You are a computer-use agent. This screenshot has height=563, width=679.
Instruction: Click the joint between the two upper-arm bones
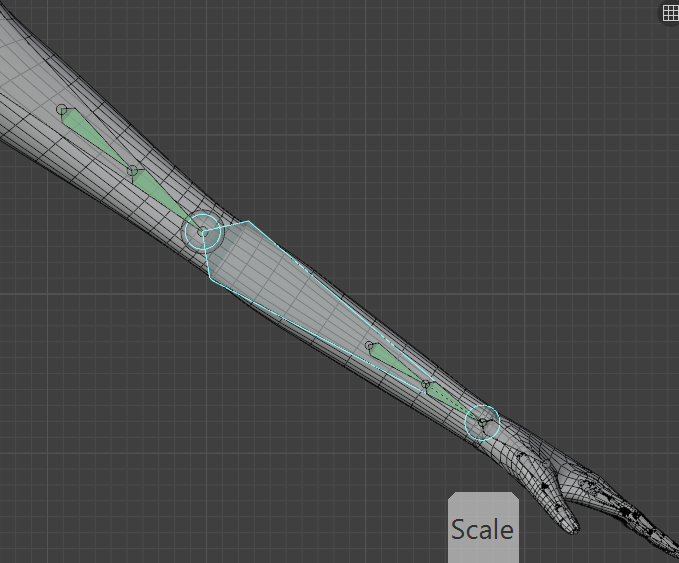[133, 171]
